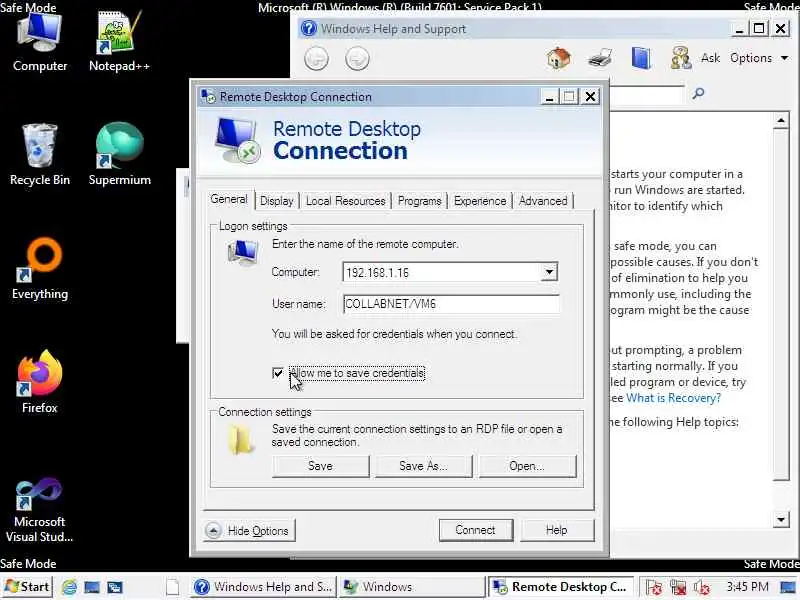Click the Start button
Screen dimensions: 800x600
coord(28,587)
